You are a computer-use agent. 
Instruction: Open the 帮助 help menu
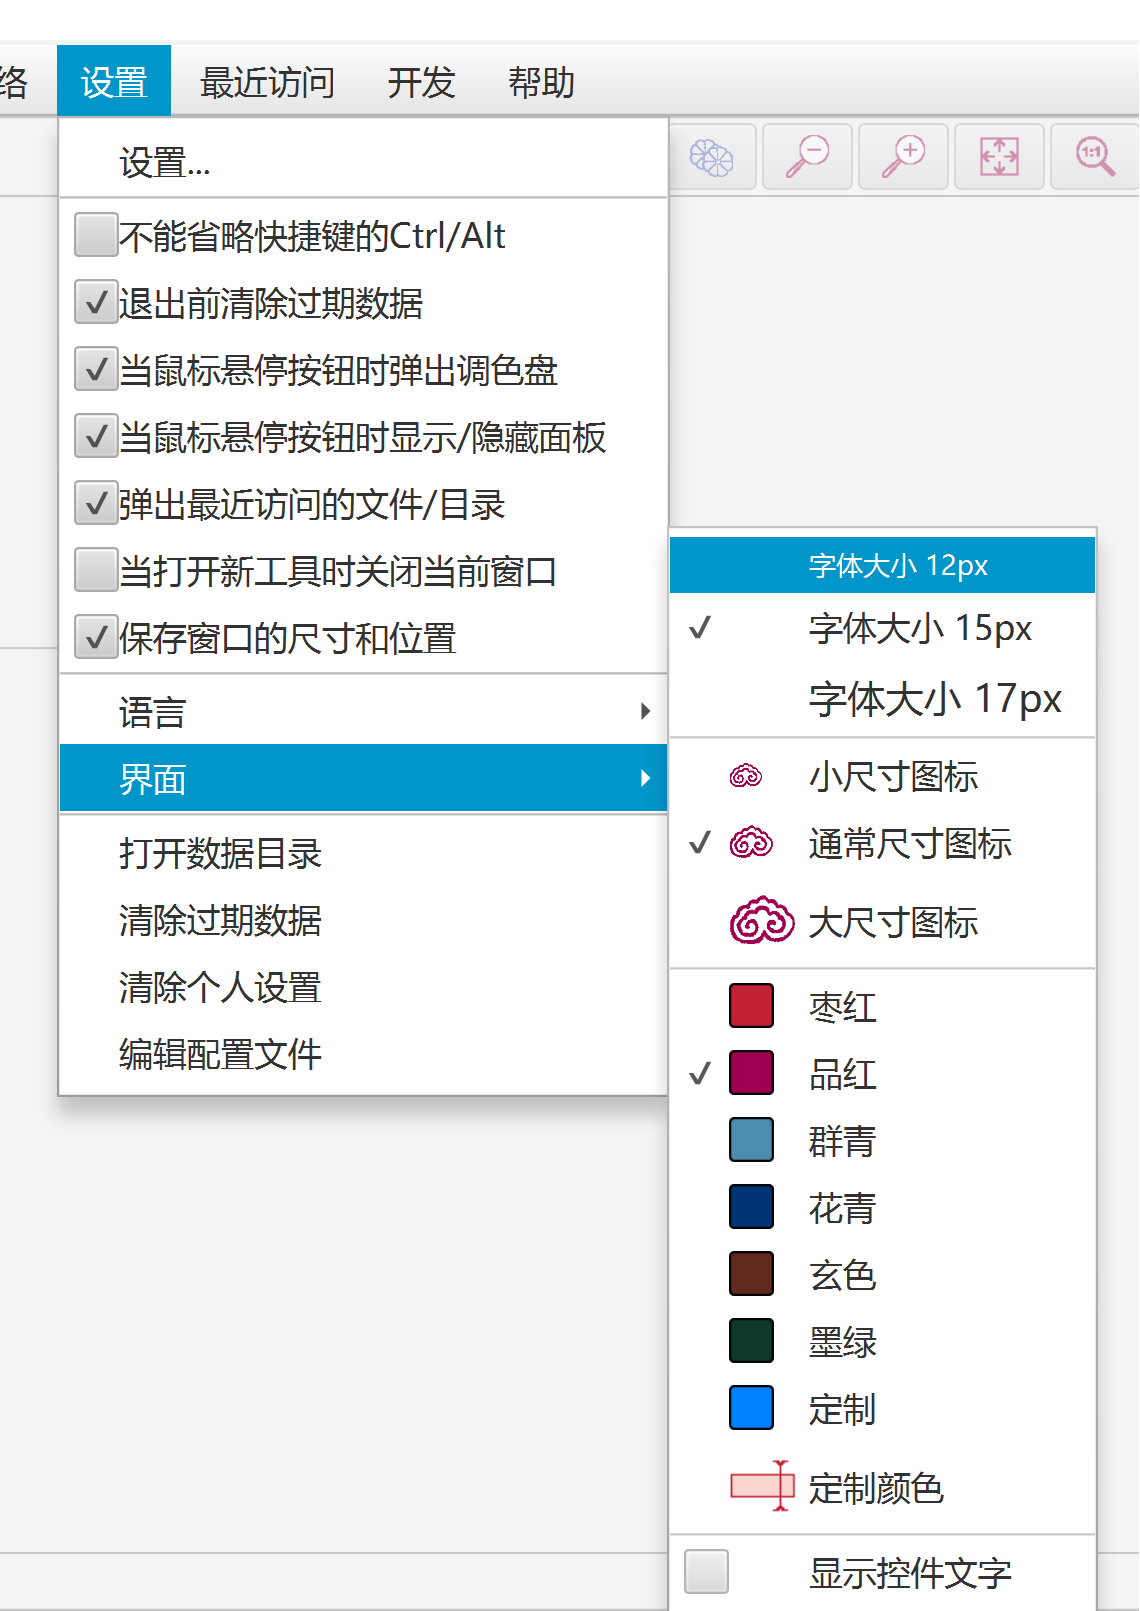click(541, 82)
